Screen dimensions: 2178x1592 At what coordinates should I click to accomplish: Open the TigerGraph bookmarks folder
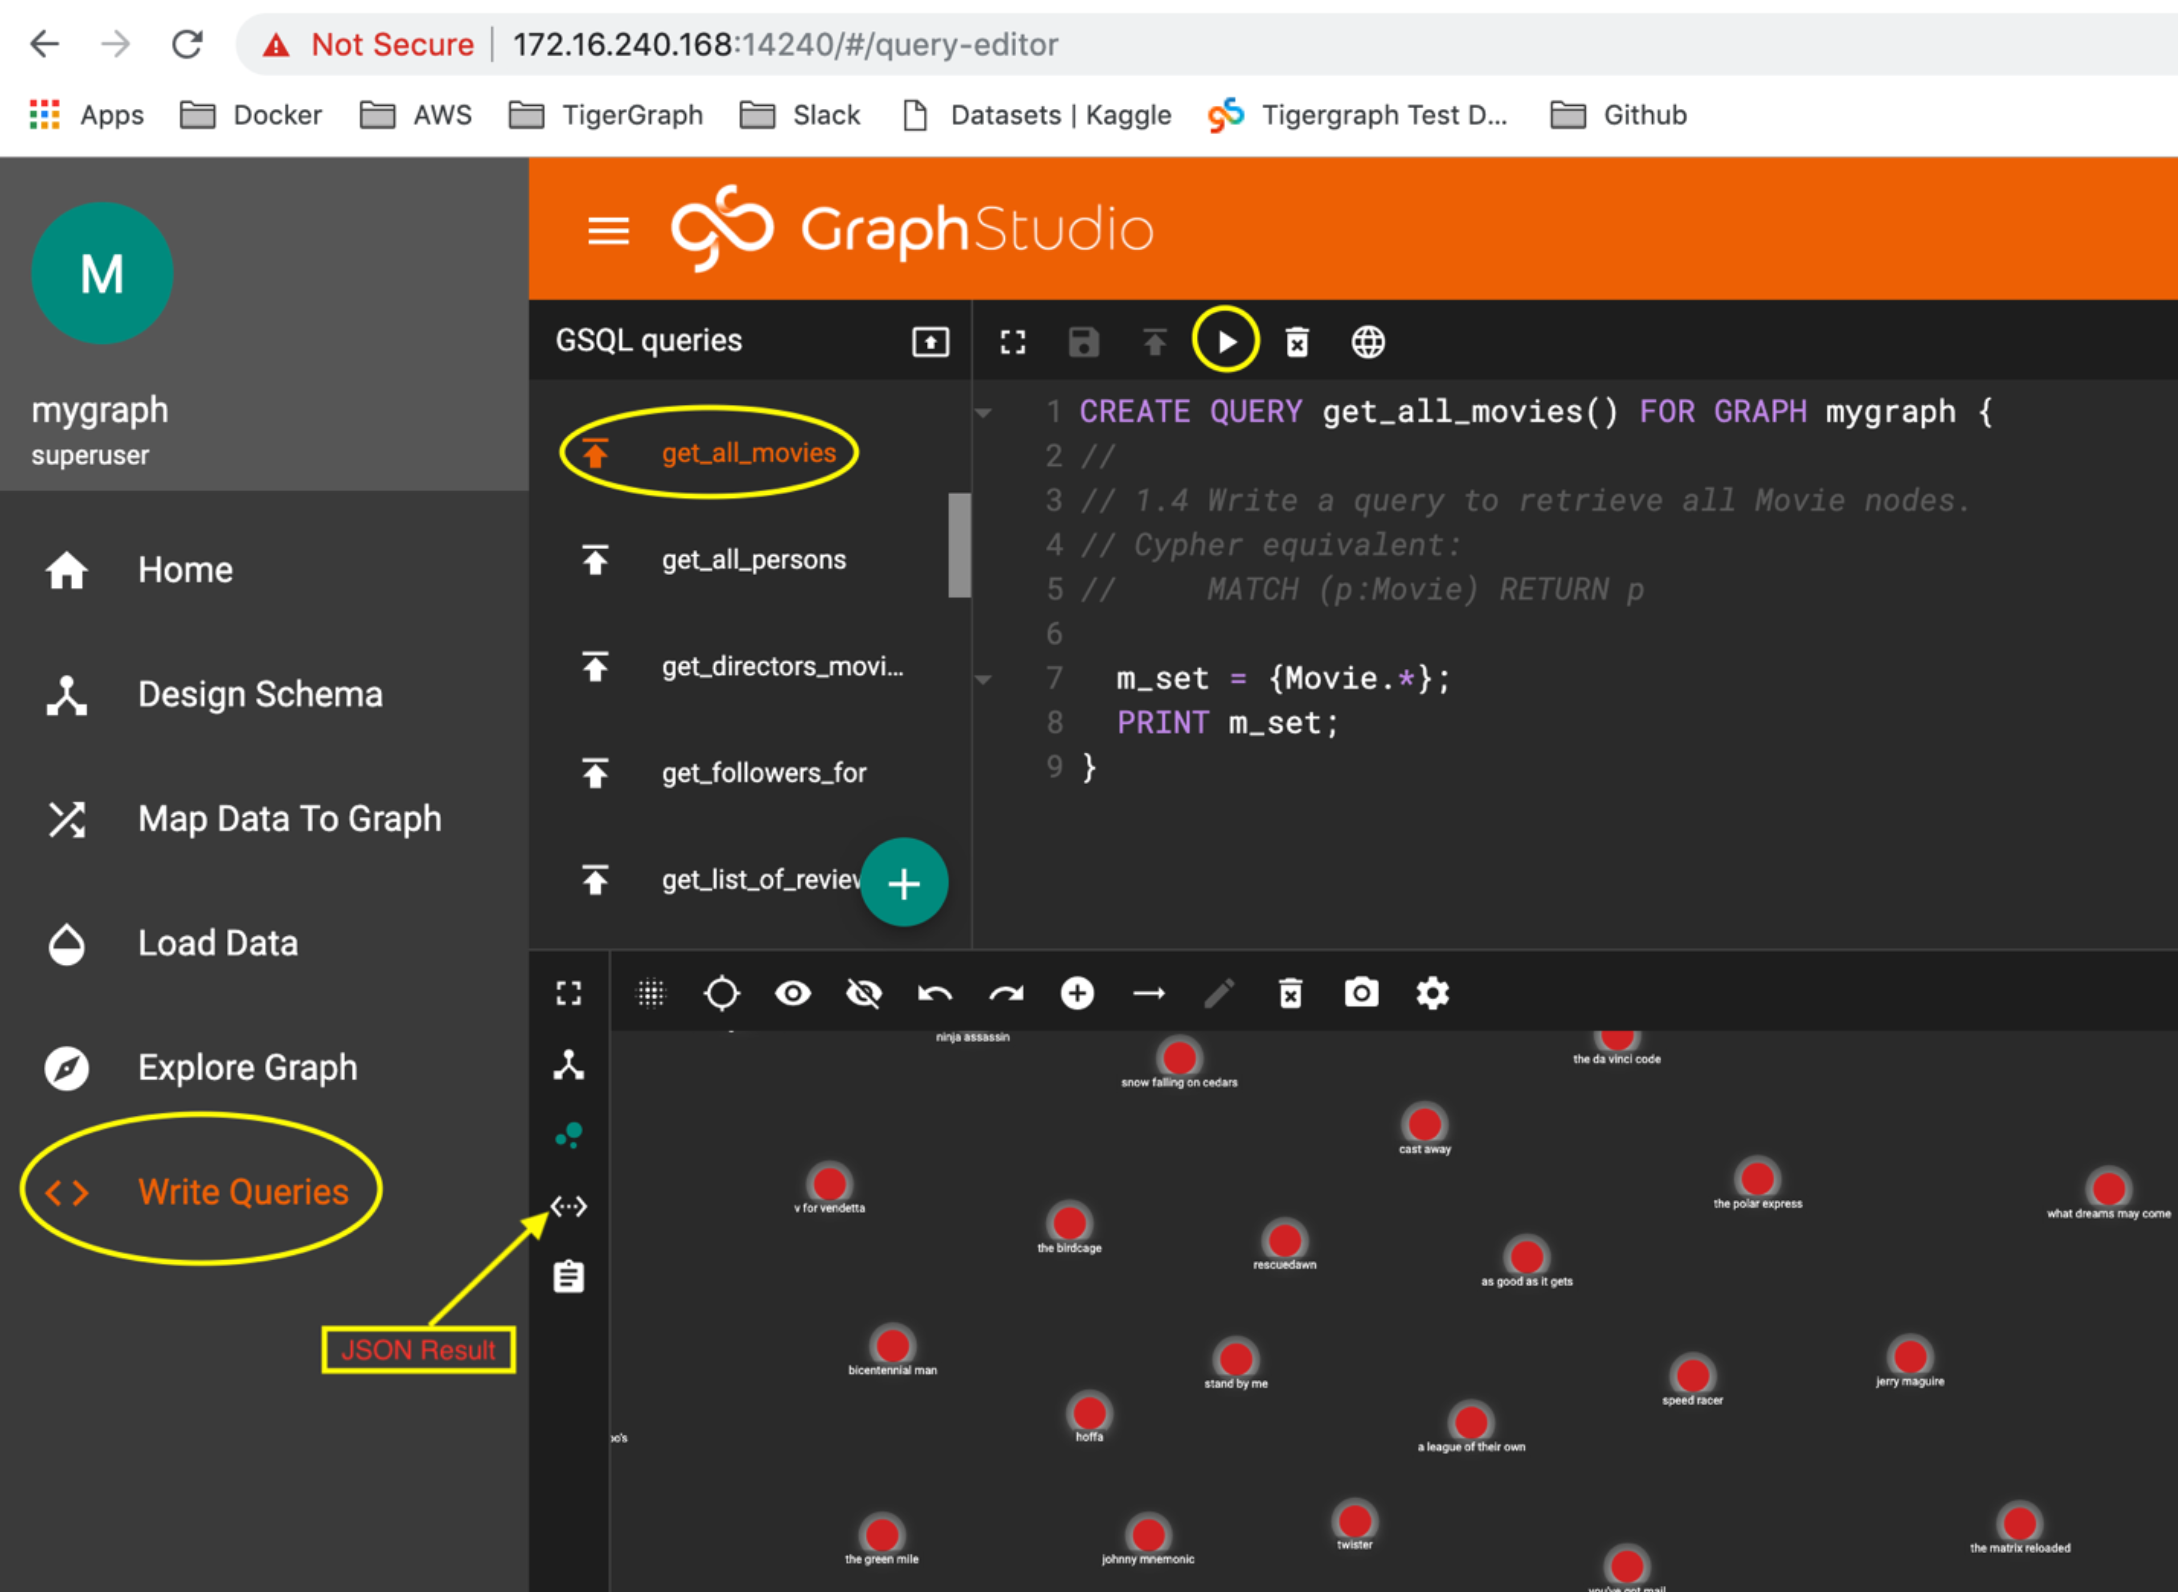click(606, 115)
